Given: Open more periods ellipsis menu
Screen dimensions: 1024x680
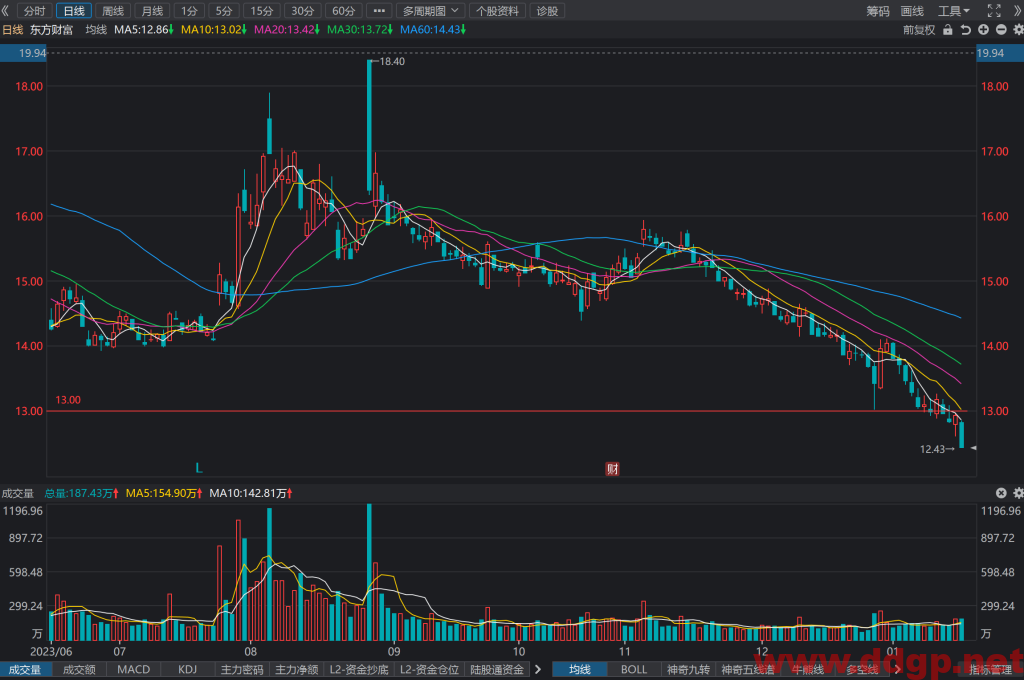Looking at the screenshot, I should click(x=379, y=11).
